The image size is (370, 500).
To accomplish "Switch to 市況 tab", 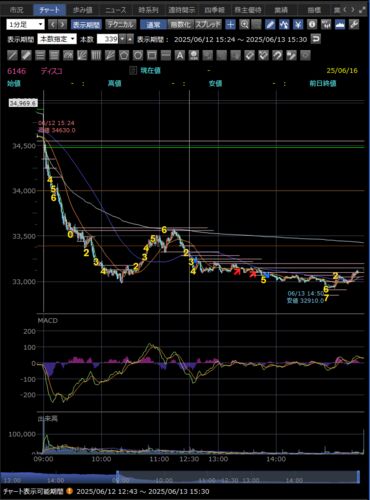I will pos(16,10).
